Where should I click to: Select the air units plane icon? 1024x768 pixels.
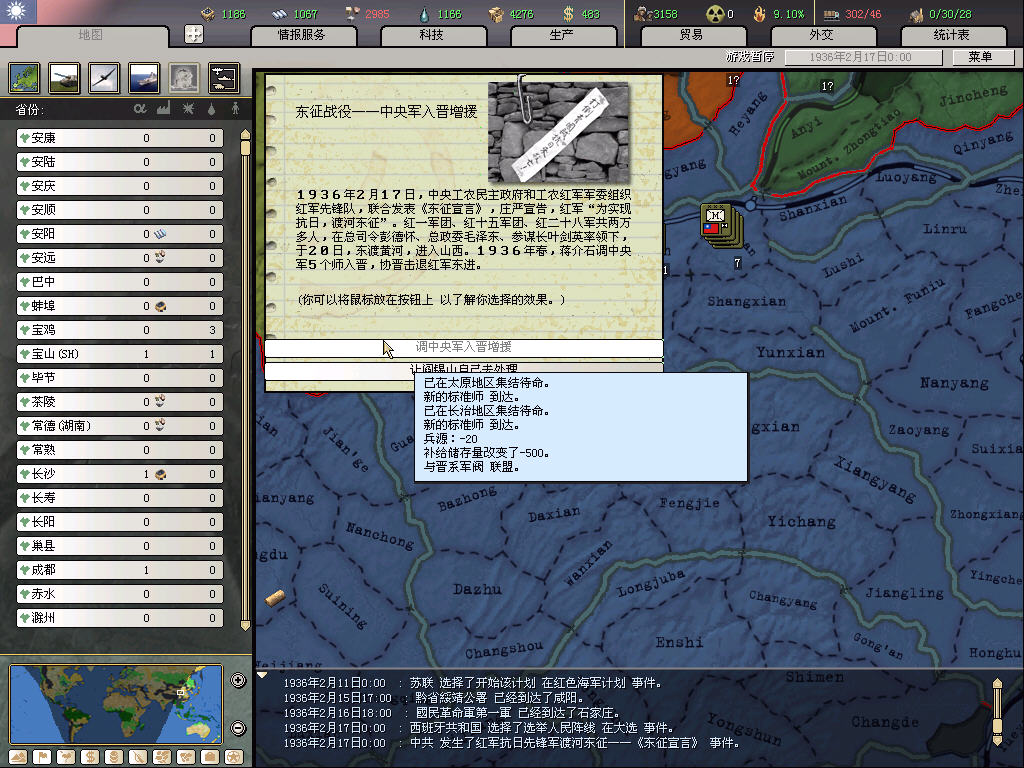(104, 77)
